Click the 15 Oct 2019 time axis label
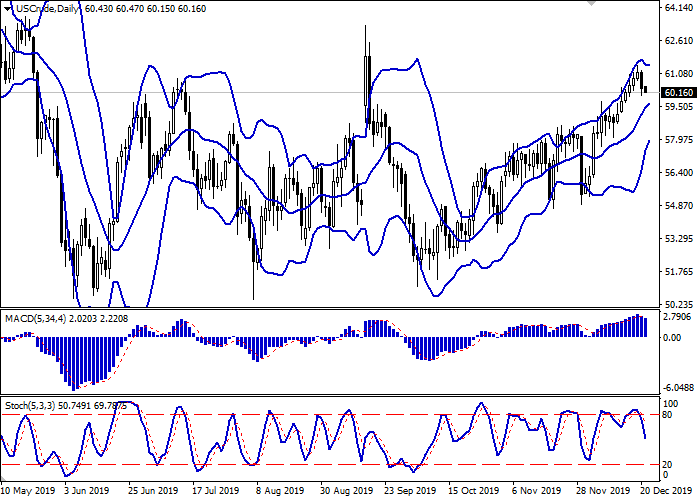The width and height of the screenshot is (700, 500). pos(473,491)
